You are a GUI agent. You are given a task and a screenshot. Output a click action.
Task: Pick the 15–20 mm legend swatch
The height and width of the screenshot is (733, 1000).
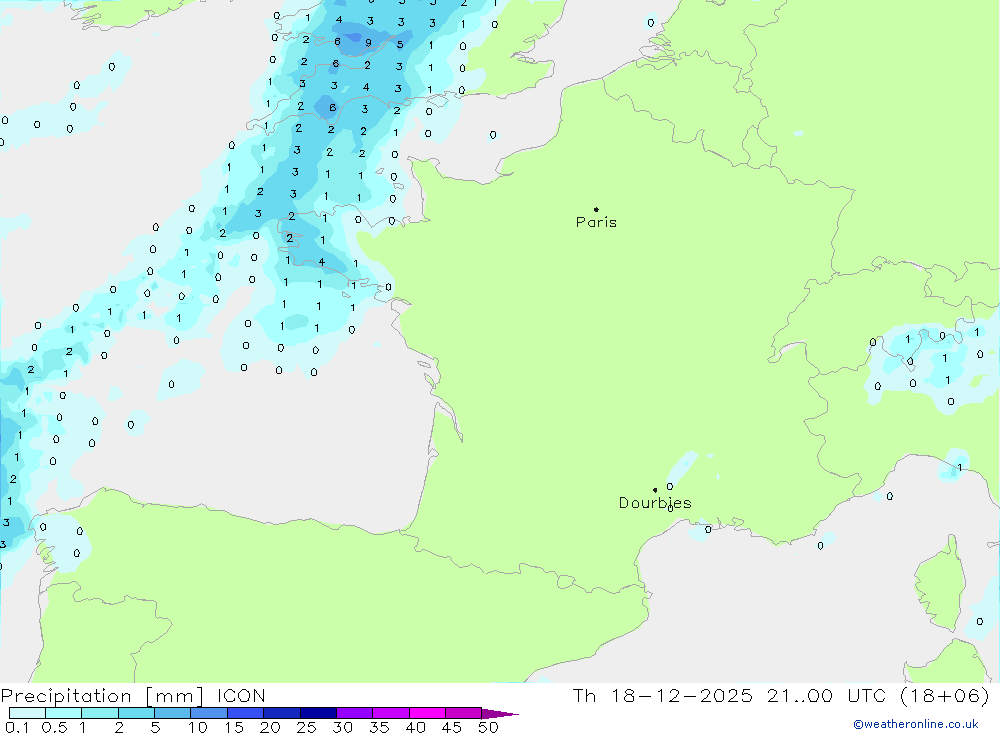(245, 713)
